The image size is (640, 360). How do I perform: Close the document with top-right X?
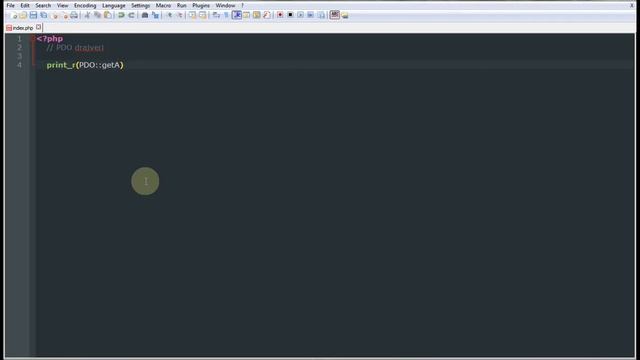click(x=632, y=5)
